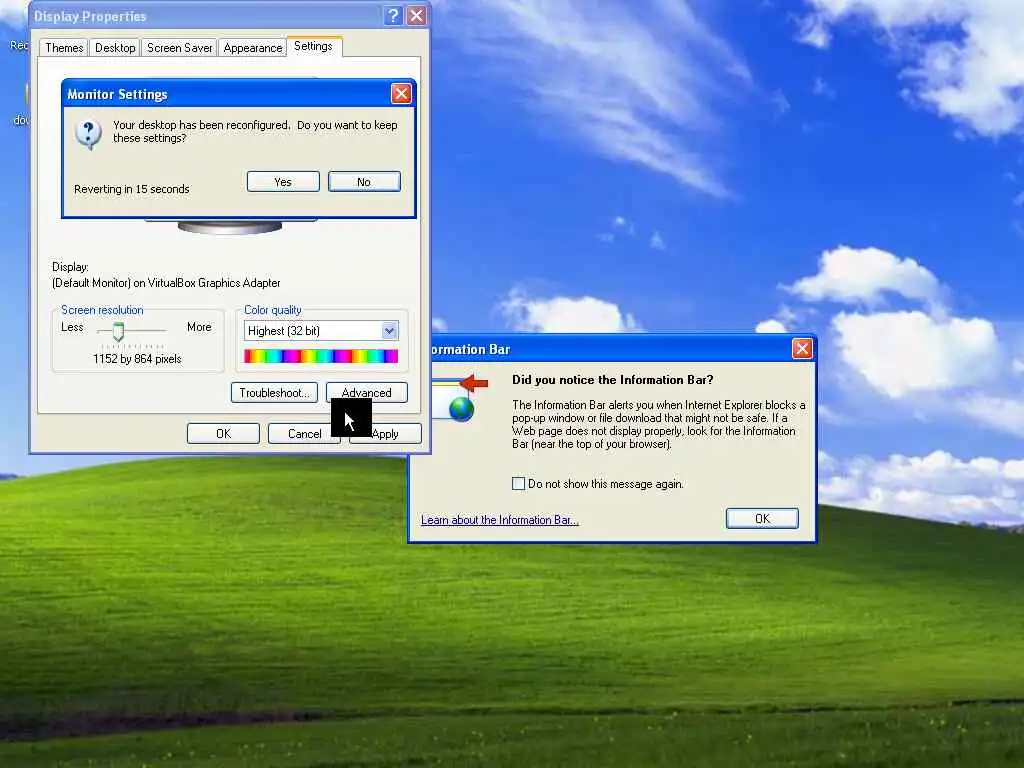Close the Information Bar dialog
Image resolution: width=1024 pixels, height=768 pixels.
tap(802, 349)
